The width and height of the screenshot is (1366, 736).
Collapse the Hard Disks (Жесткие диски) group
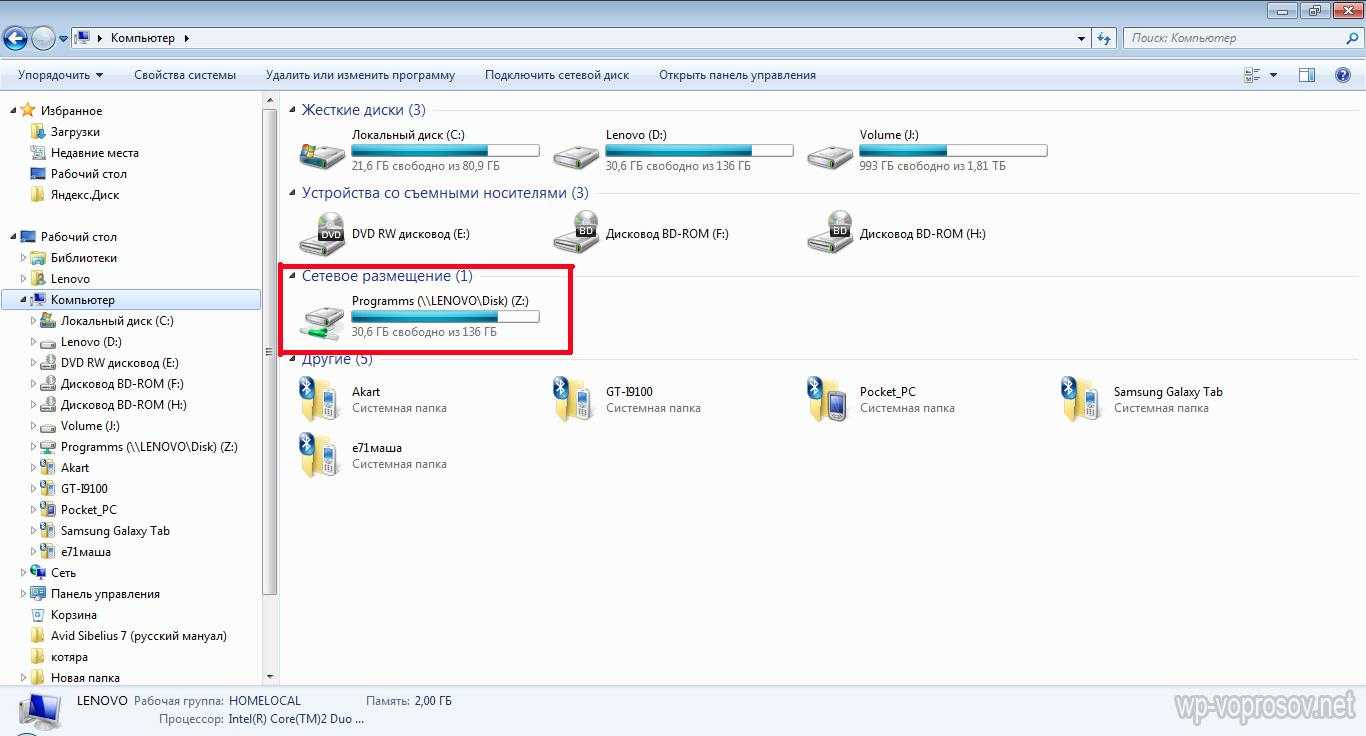pos(292,110)
